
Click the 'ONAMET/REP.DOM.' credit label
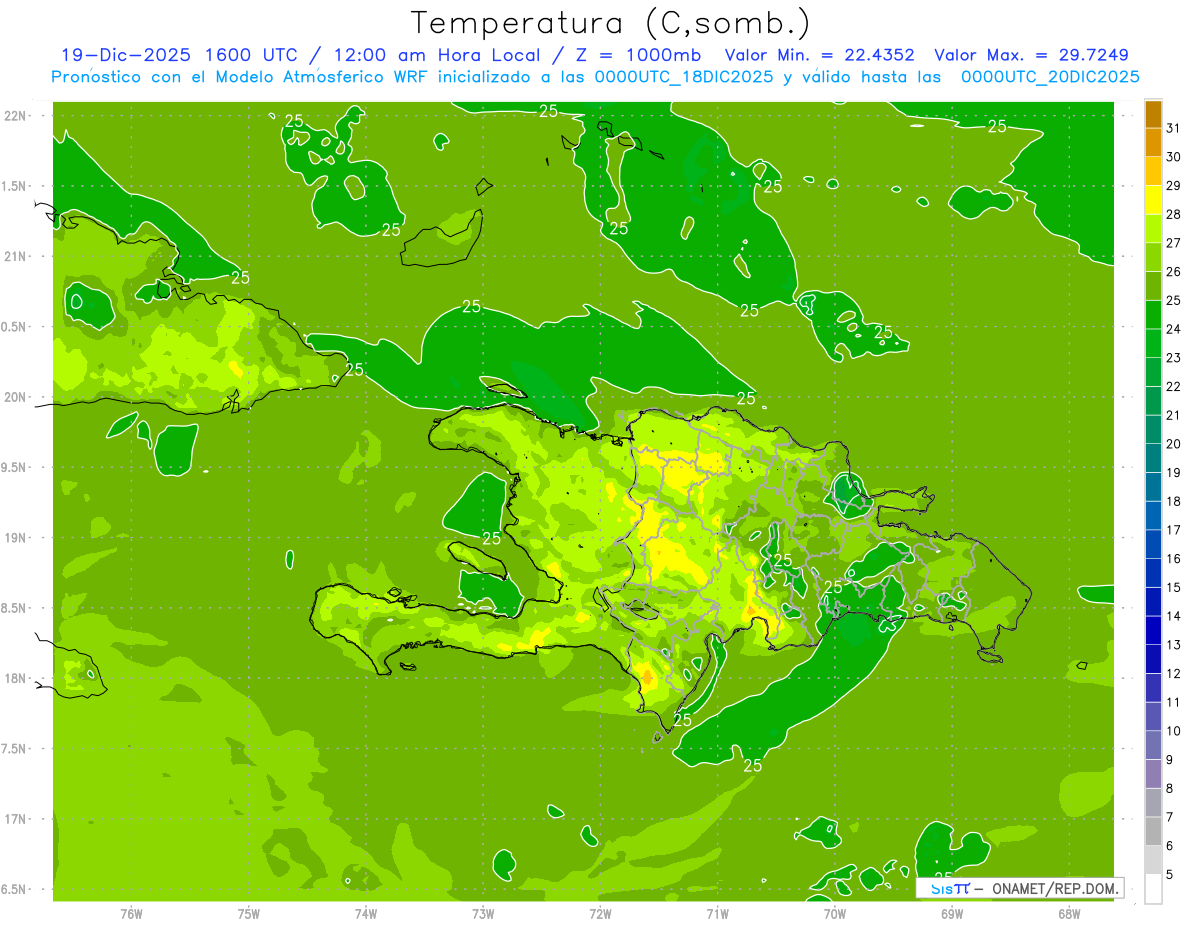click(x=1053, y=888)
